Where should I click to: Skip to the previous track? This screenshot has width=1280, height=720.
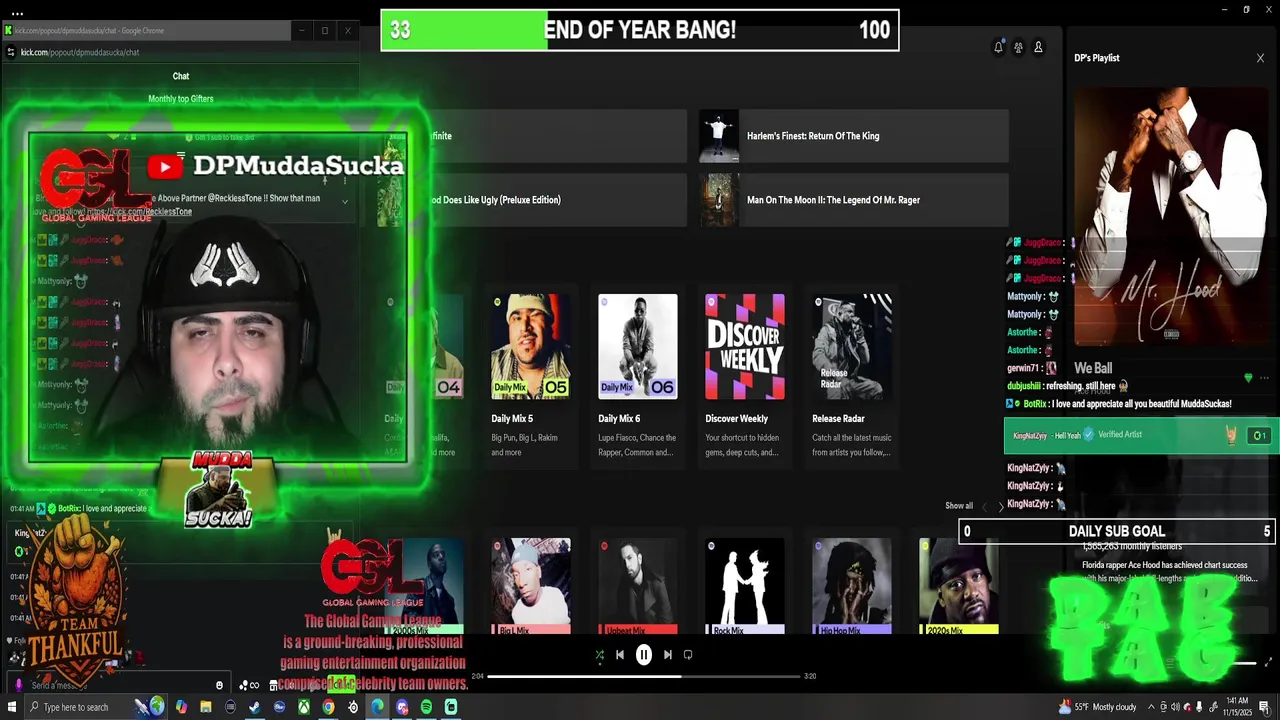point(619,655)
